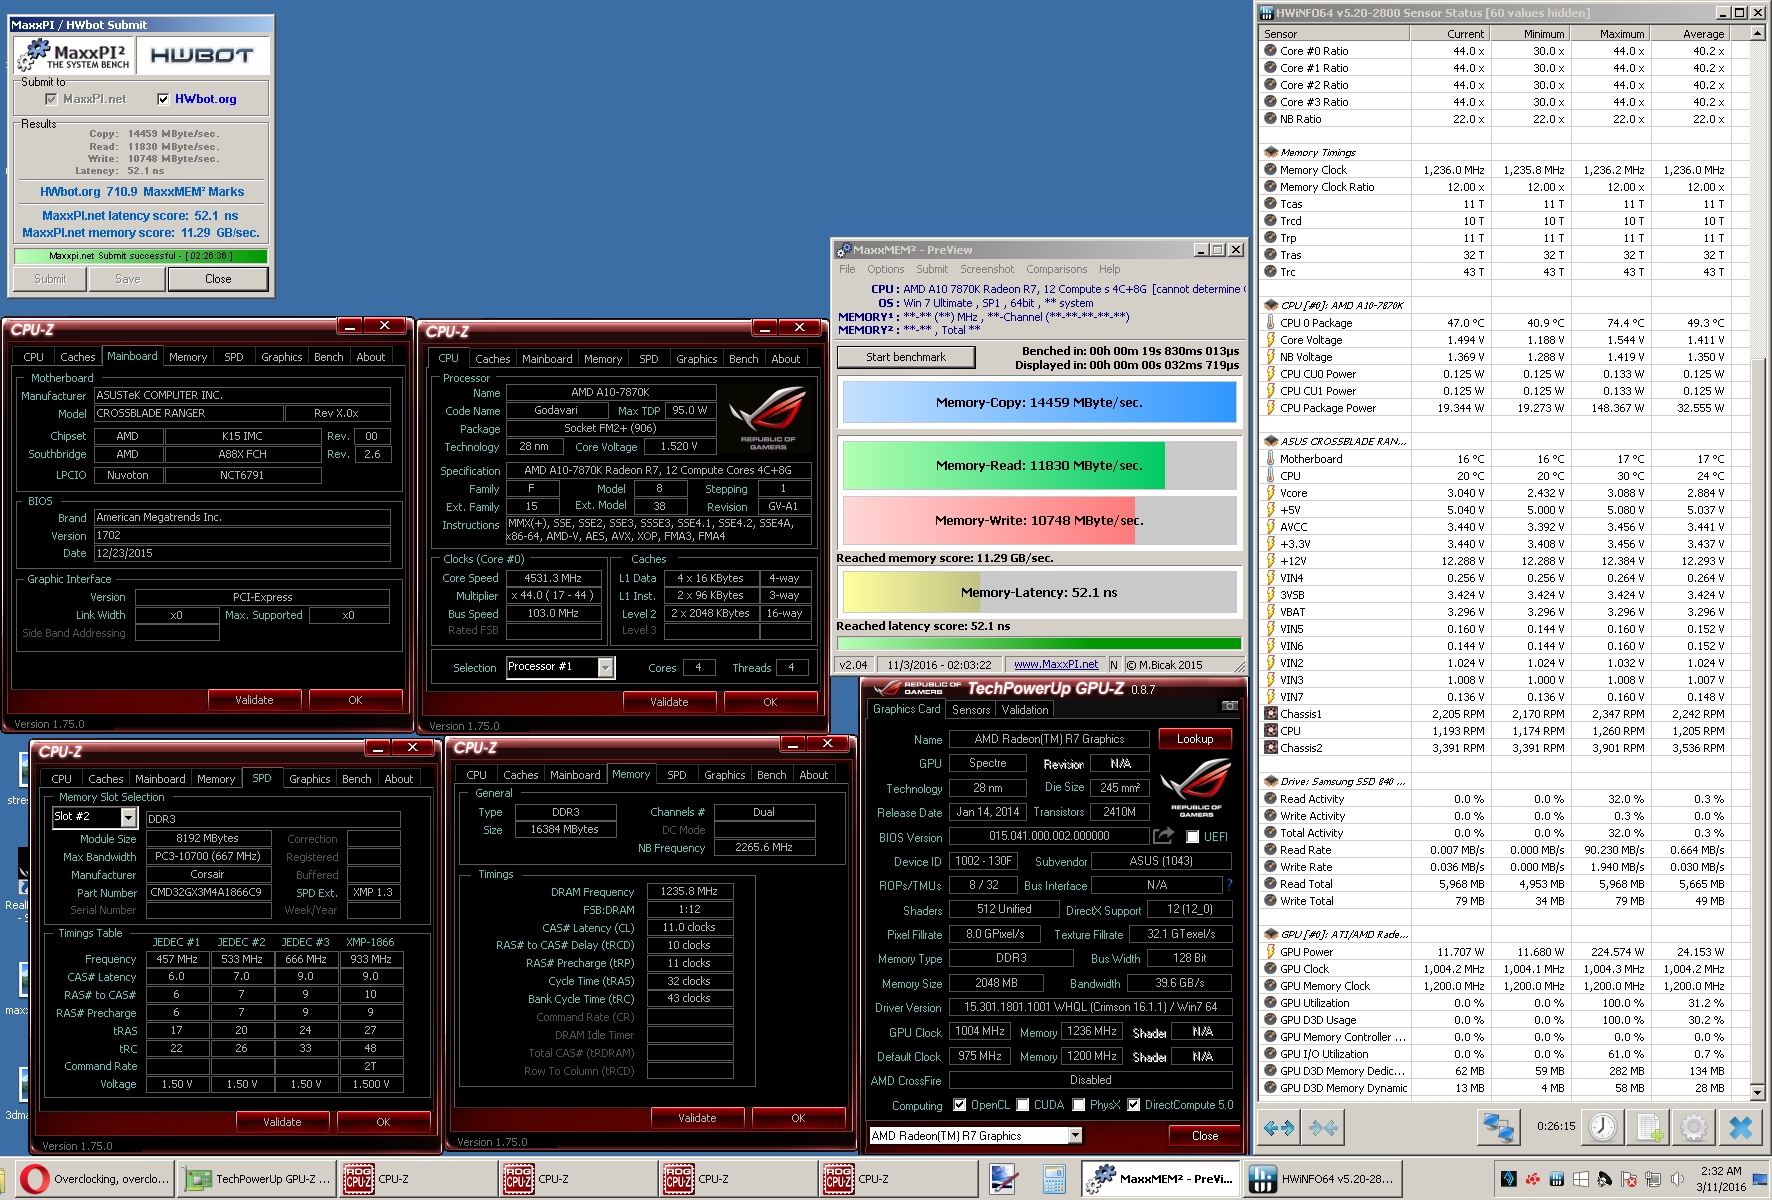Viewport: 1772px width, 1200px height.
Task: Click the HWiNFO expand-columns arrows icon
Action: point(1278,1128)
